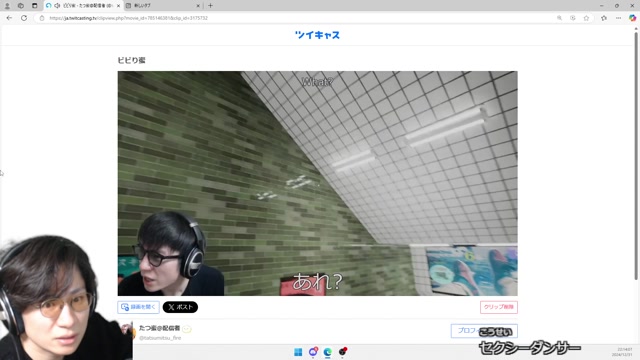Open the Windows Start button on the taskbar
The image size is (640, 360).
coord(298,352)
